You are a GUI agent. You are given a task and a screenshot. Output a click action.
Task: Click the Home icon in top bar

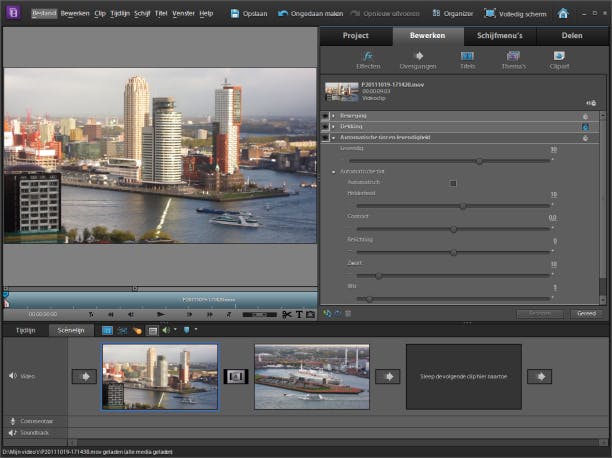click(563, 14)
